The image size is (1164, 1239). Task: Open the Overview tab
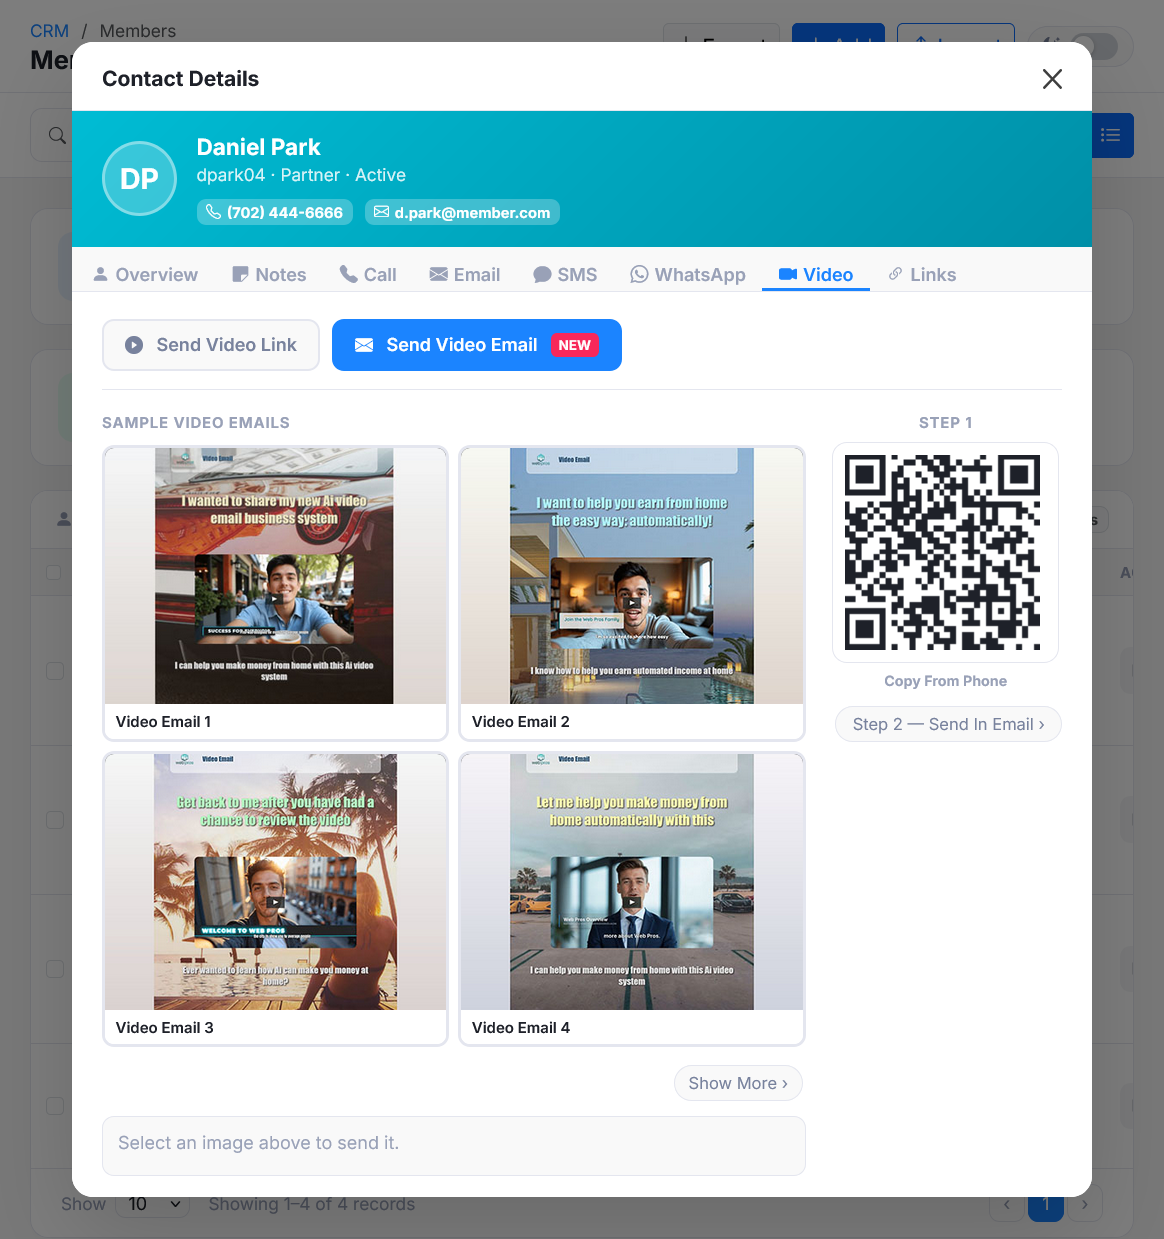pyautogui.click(x=145, y=274)
